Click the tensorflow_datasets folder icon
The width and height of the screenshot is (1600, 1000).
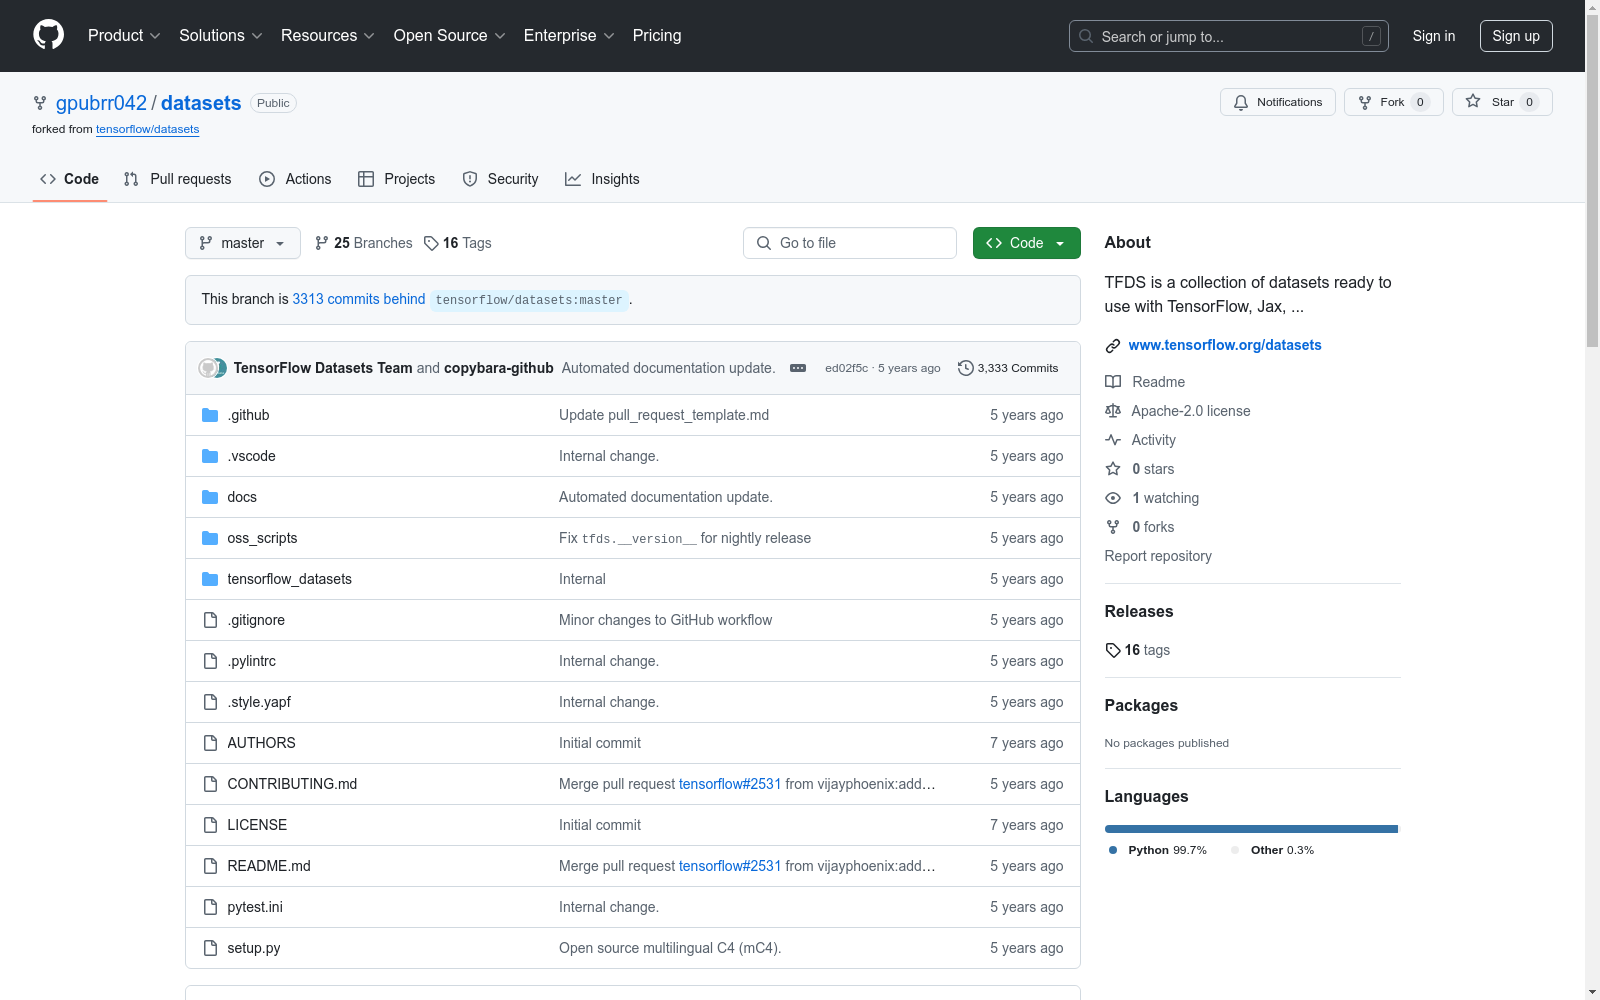pos(210,579)
